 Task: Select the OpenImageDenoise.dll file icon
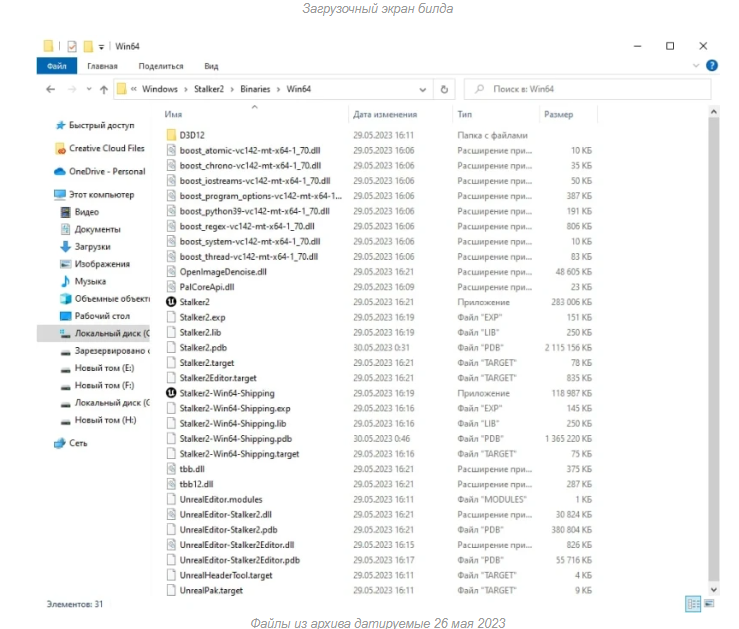(171, 272)
